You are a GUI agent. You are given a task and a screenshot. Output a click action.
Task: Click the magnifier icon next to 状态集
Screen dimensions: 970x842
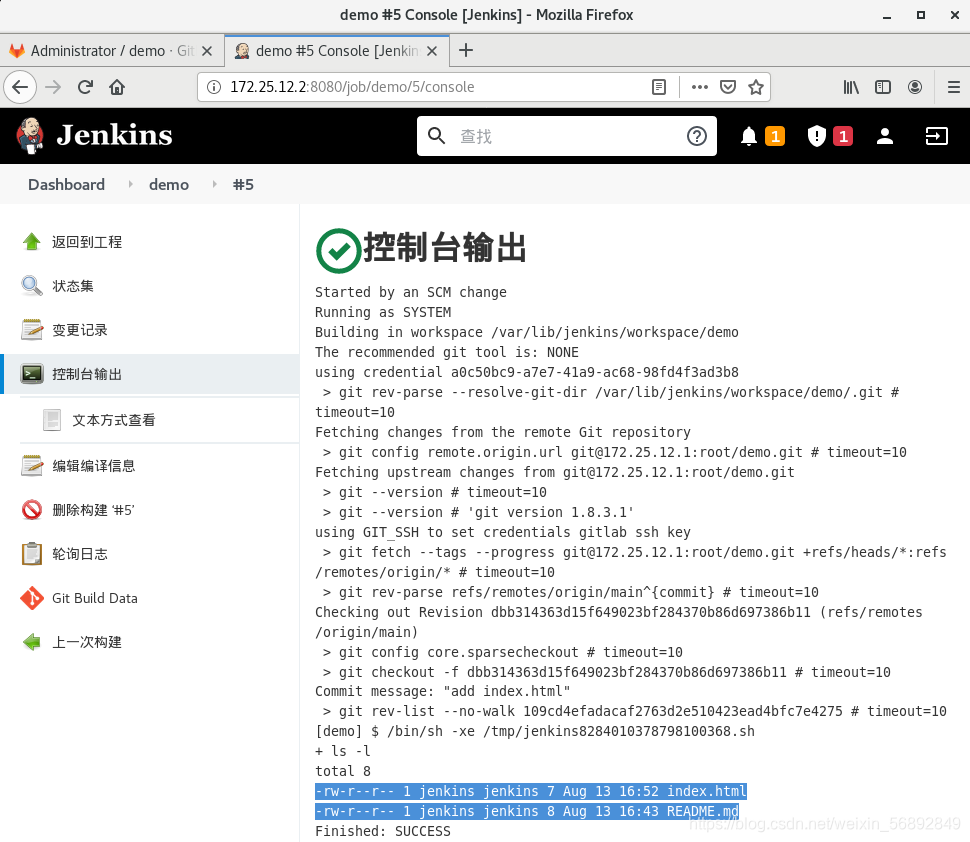coord(32,286)
